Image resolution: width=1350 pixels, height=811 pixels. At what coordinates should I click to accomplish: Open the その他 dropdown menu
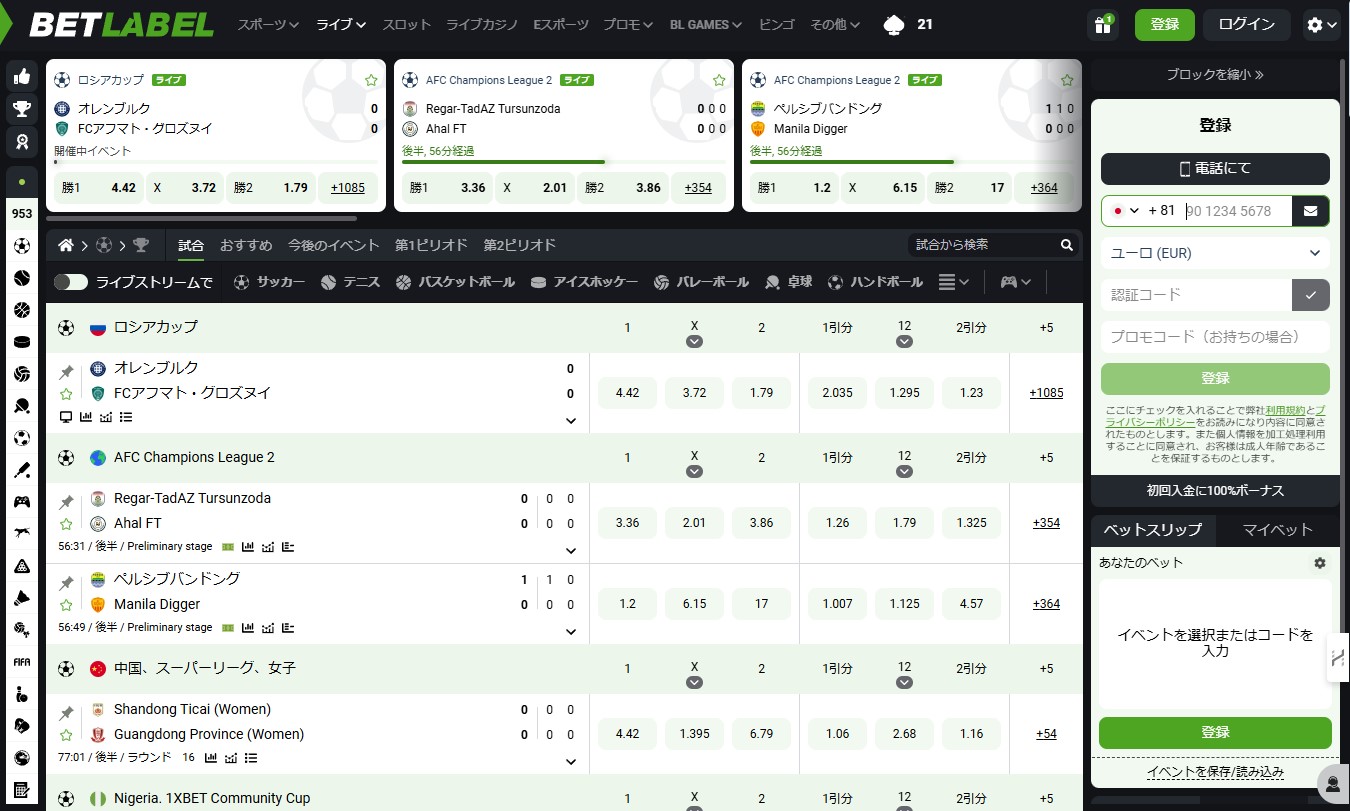(835, 25)
